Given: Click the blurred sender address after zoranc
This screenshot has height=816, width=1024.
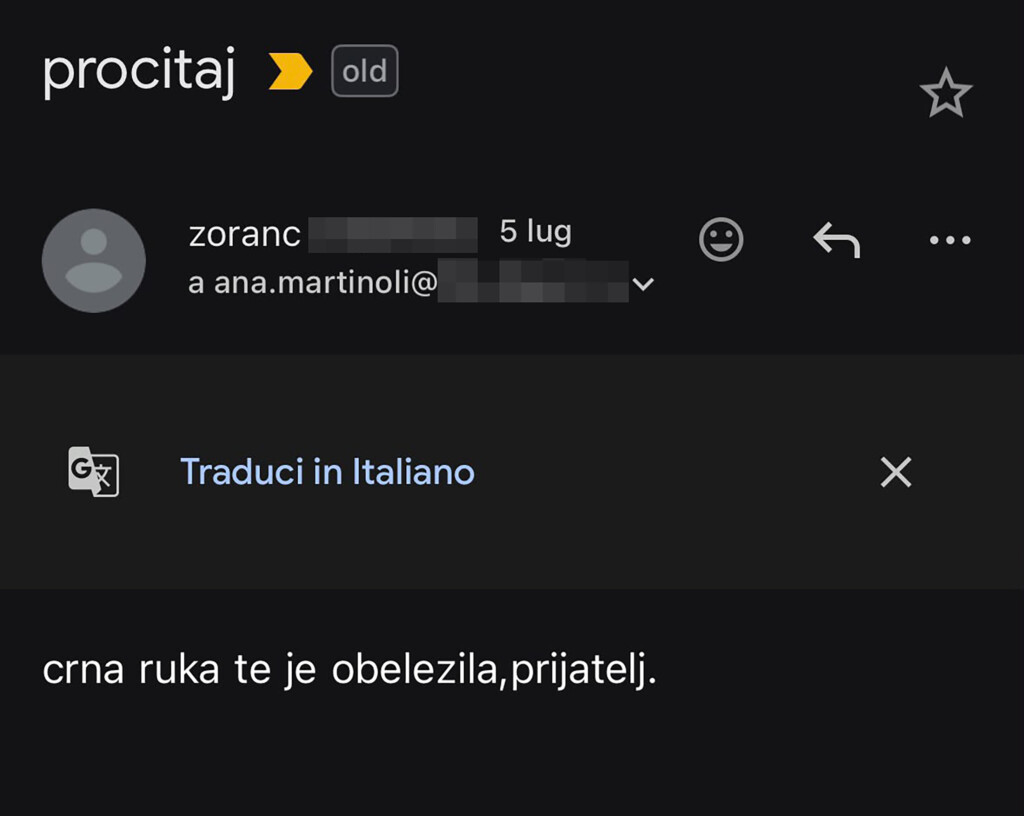Looking at the screenshot, I should pyautogui.click(x=392, y=235).
